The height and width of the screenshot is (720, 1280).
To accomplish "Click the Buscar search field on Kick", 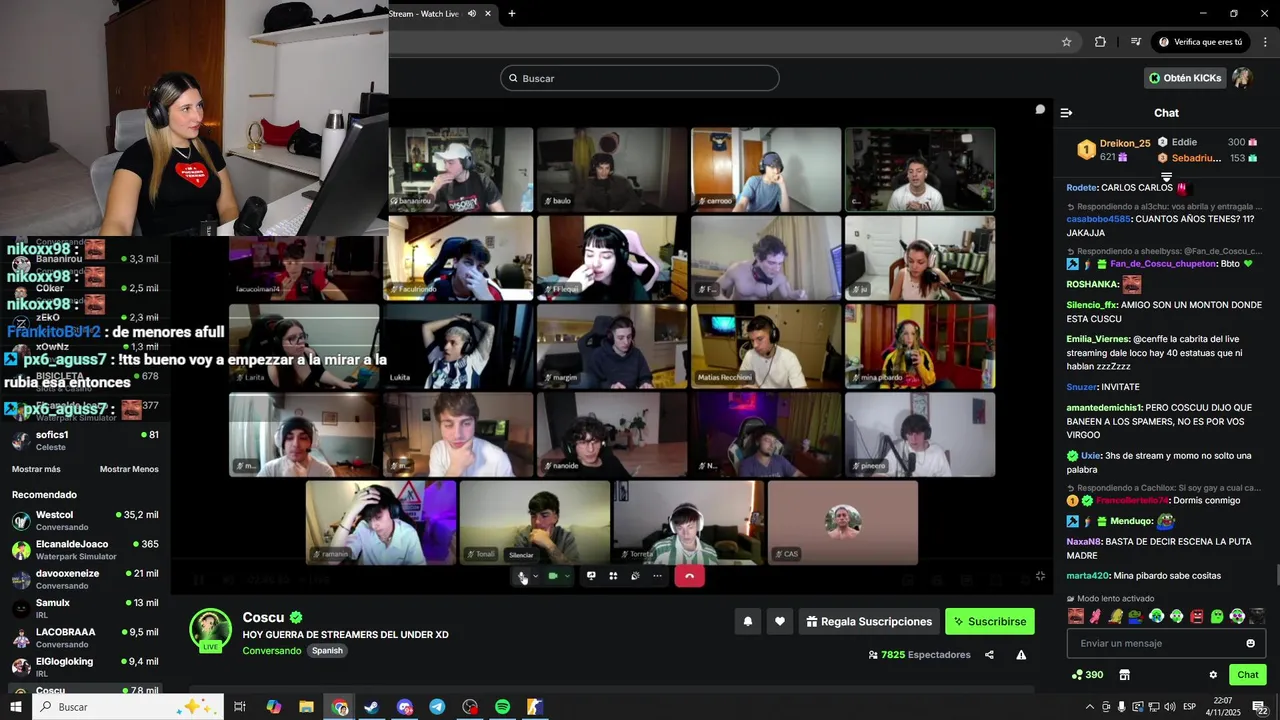I will point(640,78).
